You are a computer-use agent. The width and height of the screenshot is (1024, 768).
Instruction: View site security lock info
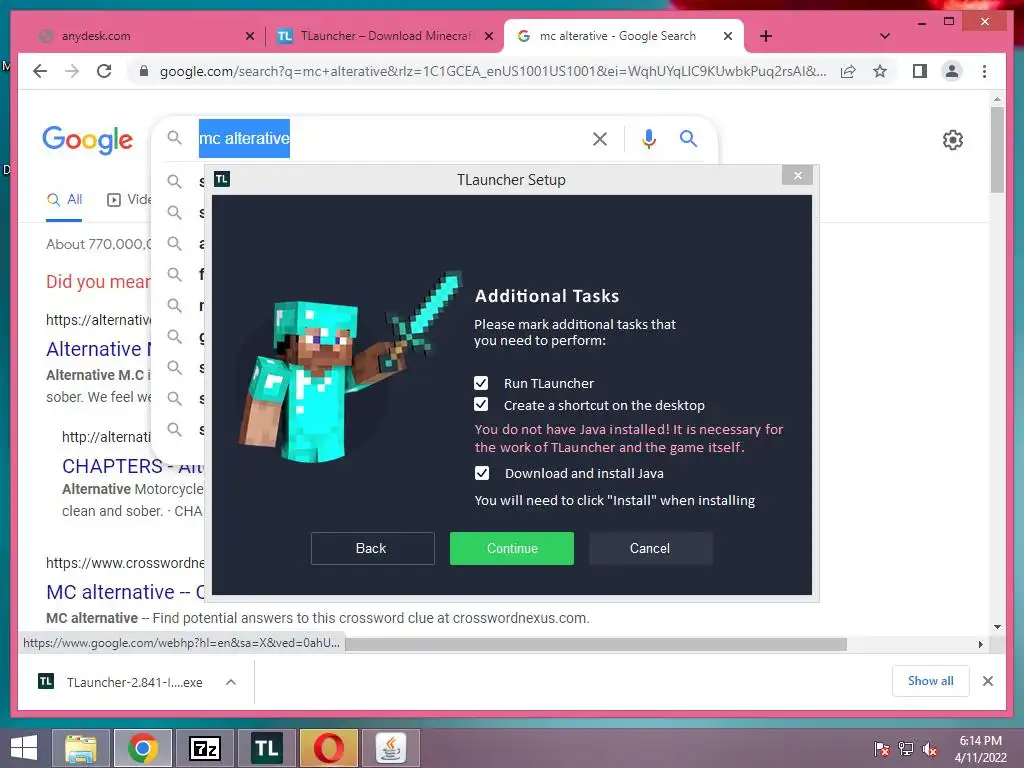point(144,71)
